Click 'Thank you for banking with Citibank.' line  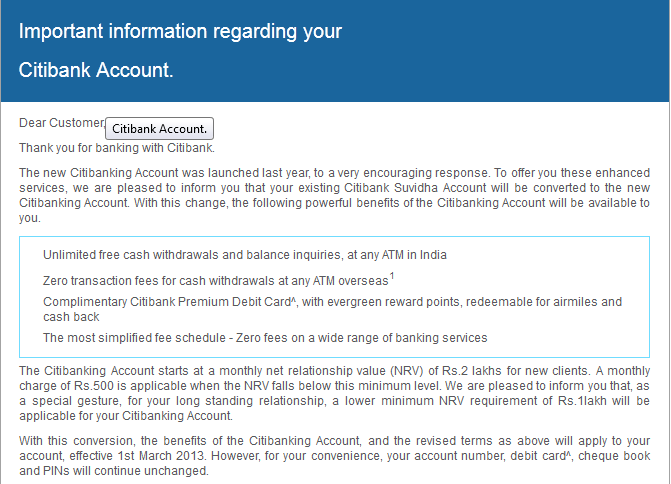click(x=117, y=148)
